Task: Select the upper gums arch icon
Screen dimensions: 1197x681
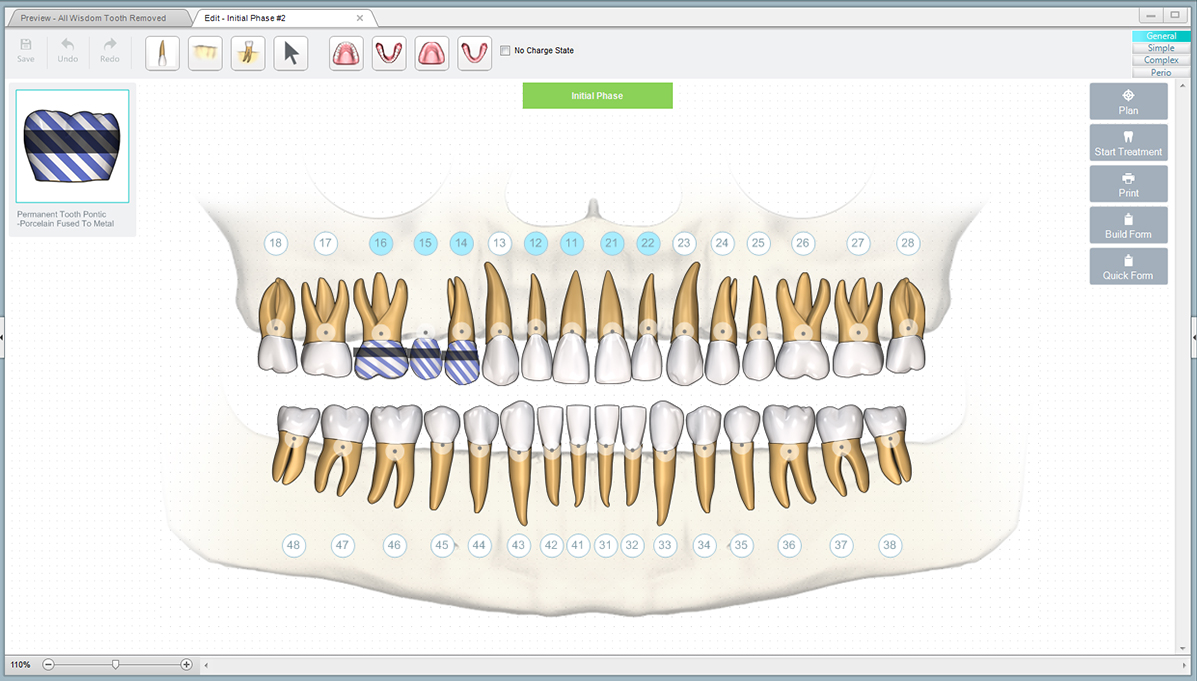Action: pos(431,52)
